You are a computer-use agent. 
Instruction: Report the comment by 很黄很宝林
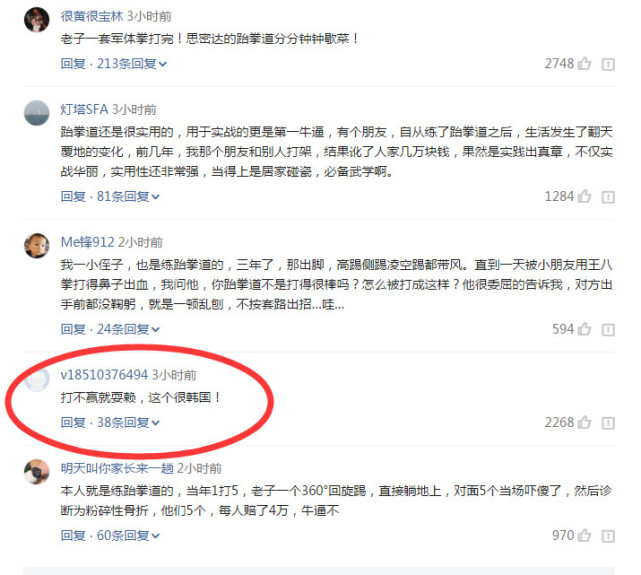608,64
